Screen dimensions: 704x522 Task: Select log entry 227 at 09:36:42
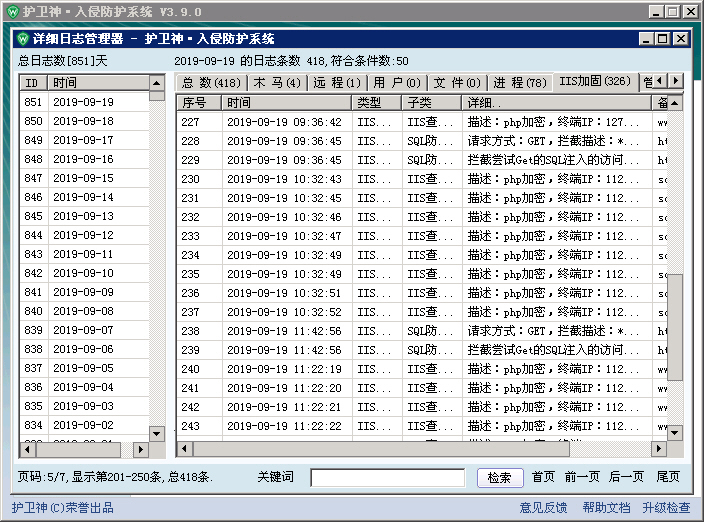[422, 122]
